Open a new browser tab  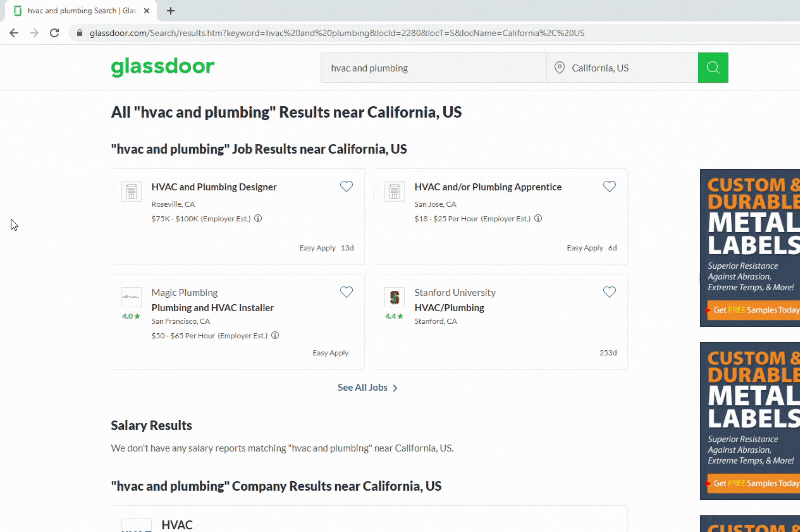pyautogui.click(x=170, y=11)
